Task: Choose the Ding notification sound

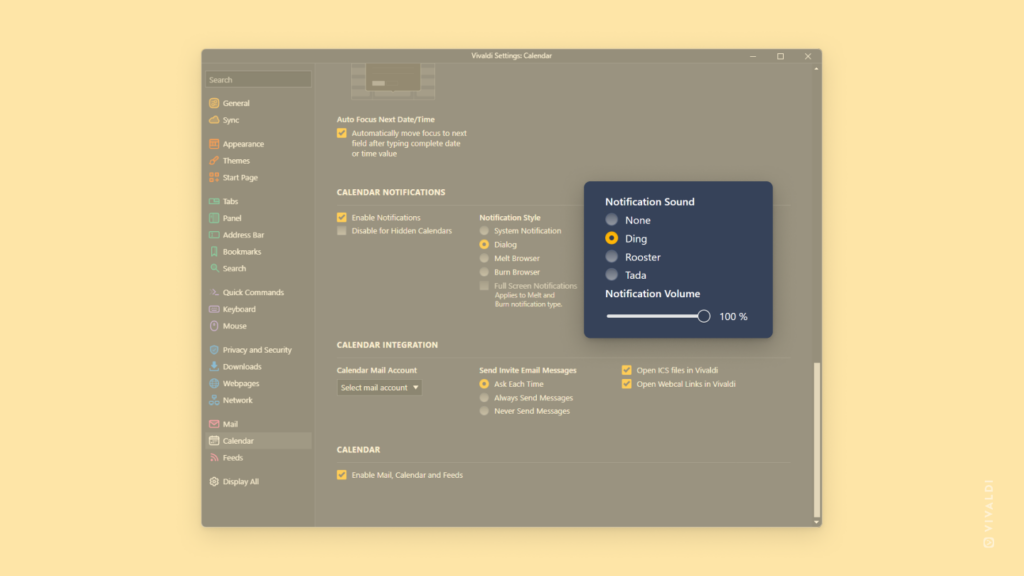Action: point(611,238)
